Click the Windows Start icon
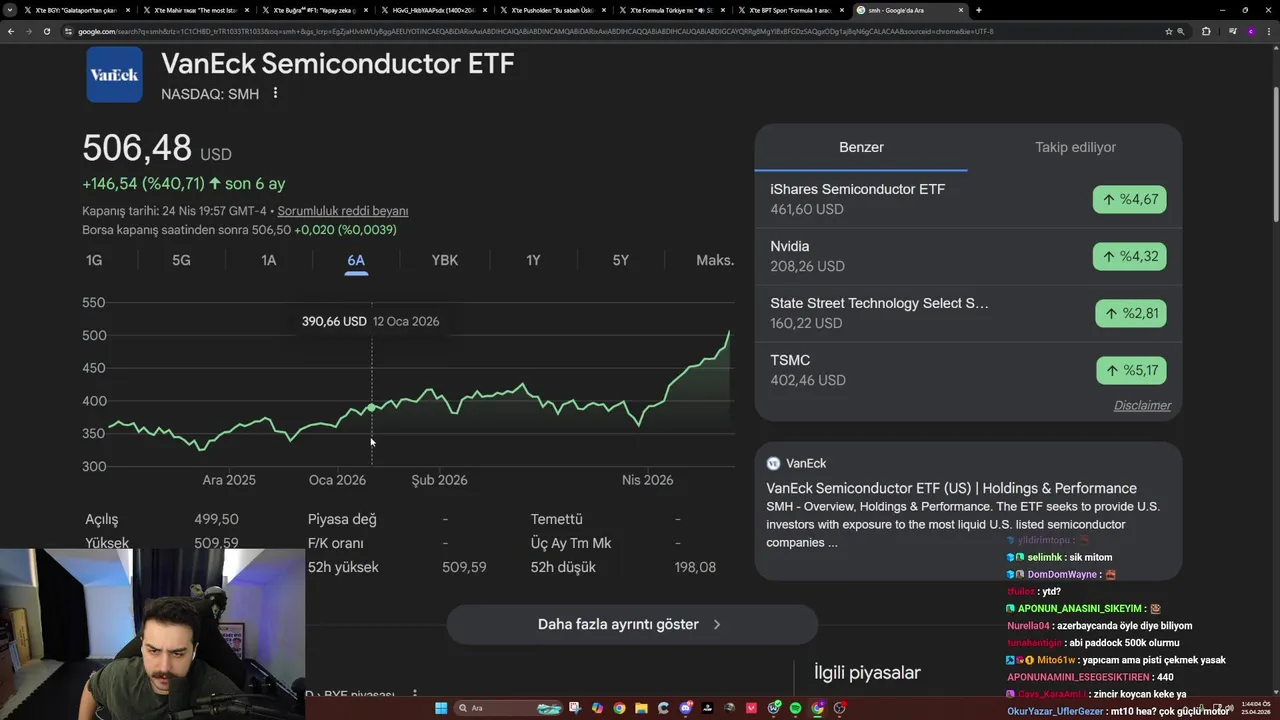 (x=441, y=708)
